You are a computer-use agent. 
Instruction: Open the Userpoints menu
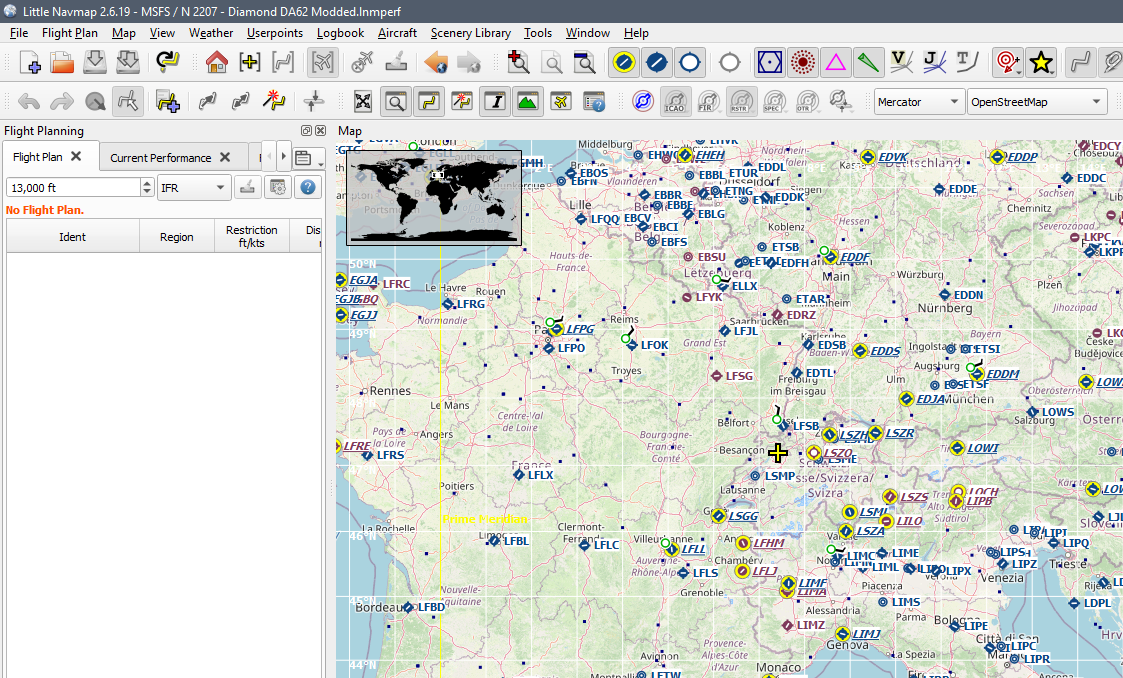(x=275, y=33)
